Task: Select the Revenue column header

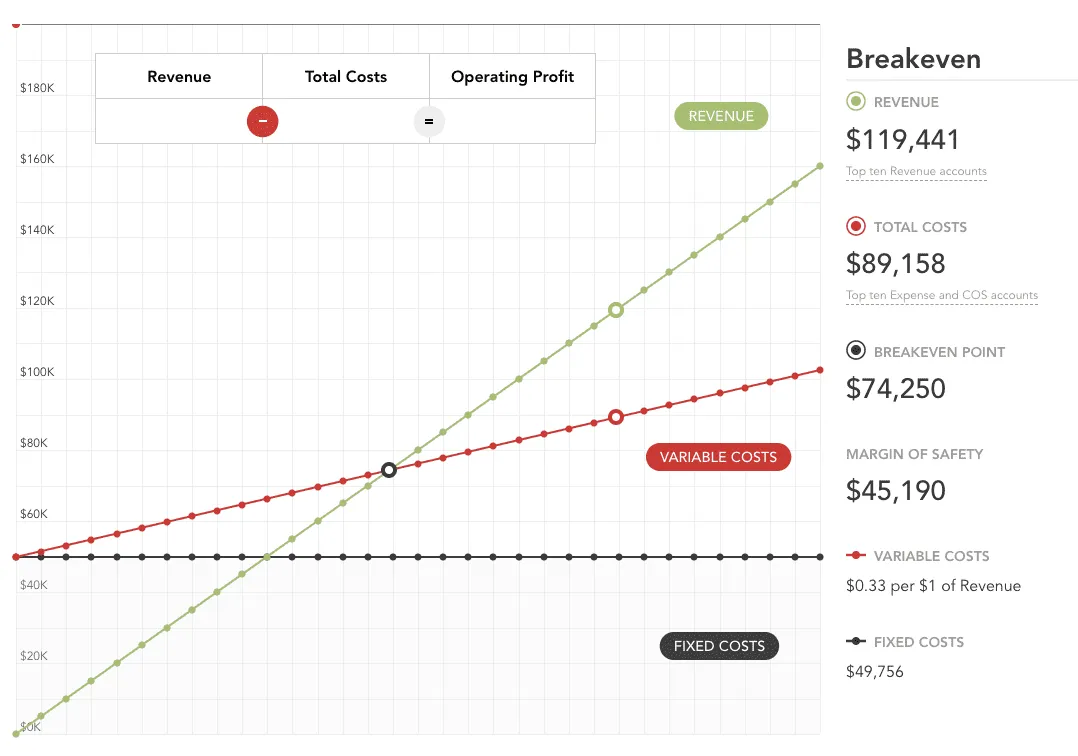Action: coord(178,76)
